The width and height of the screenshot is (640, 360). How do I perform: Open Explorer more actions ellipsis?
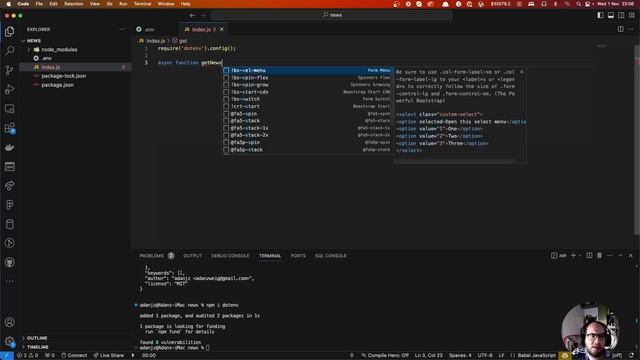pyautogui.click(x=122, y=29)
